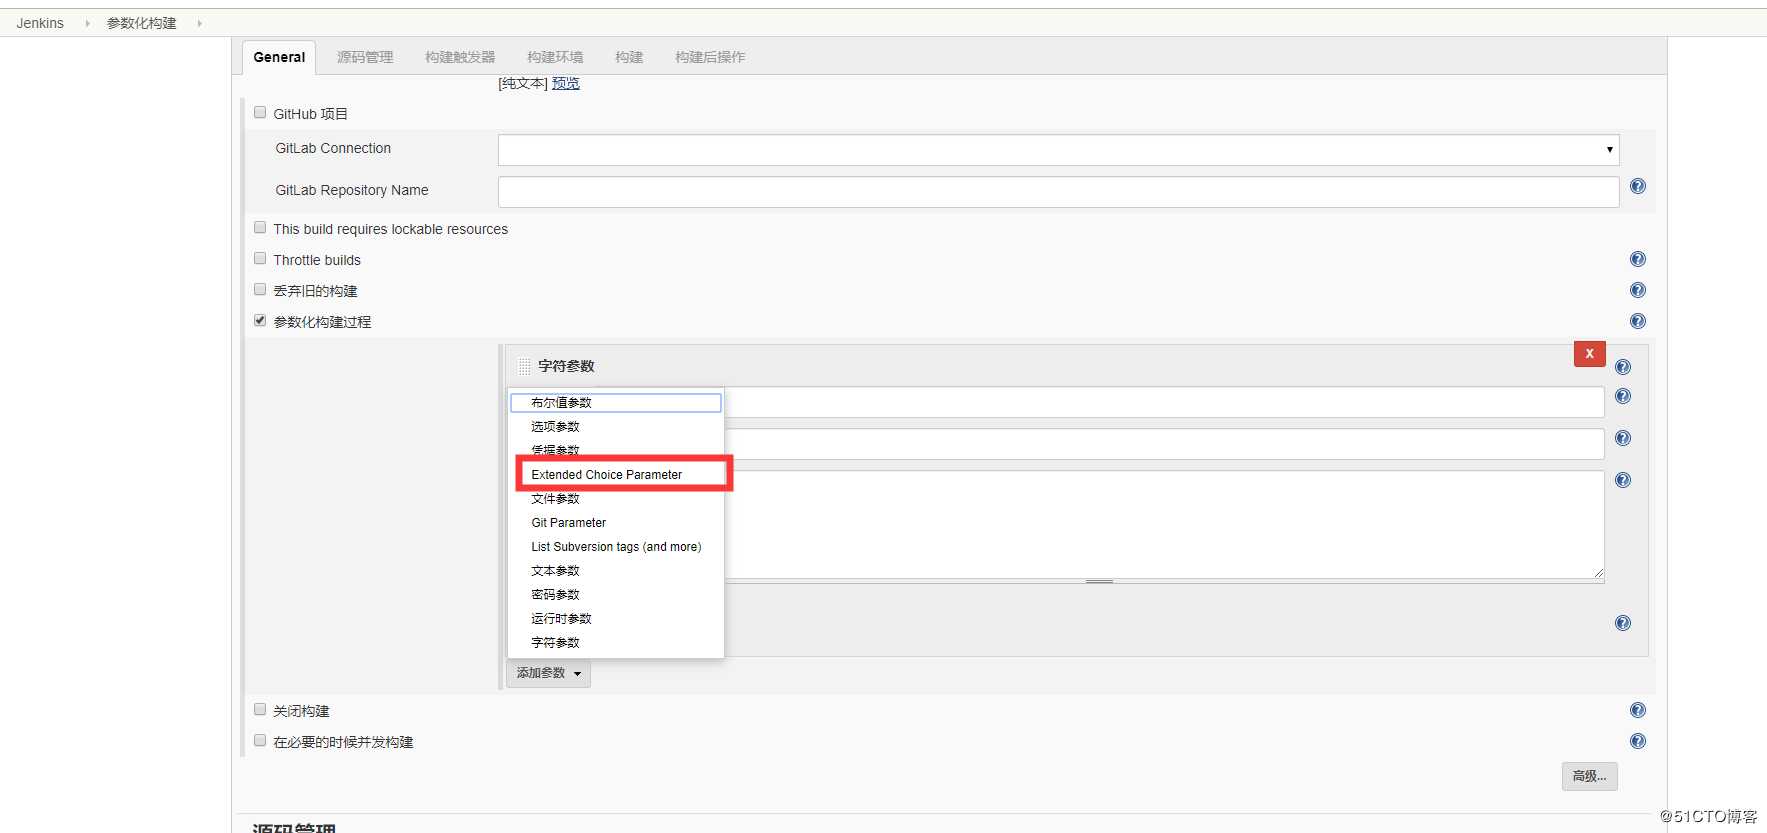Open the GitLab Connection dropdown

click(x=1058, y=150)
